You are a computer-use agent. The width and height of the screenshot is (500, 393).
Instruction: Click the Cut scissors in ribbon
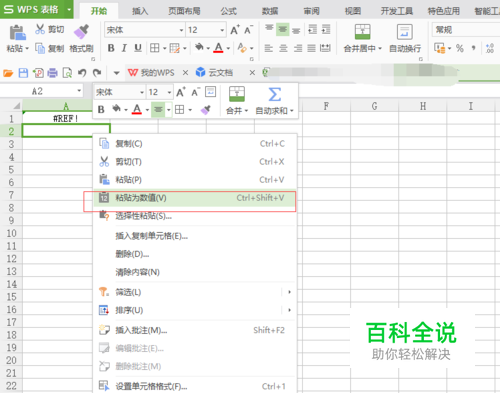pyautogui.click(x=40, y=29)
